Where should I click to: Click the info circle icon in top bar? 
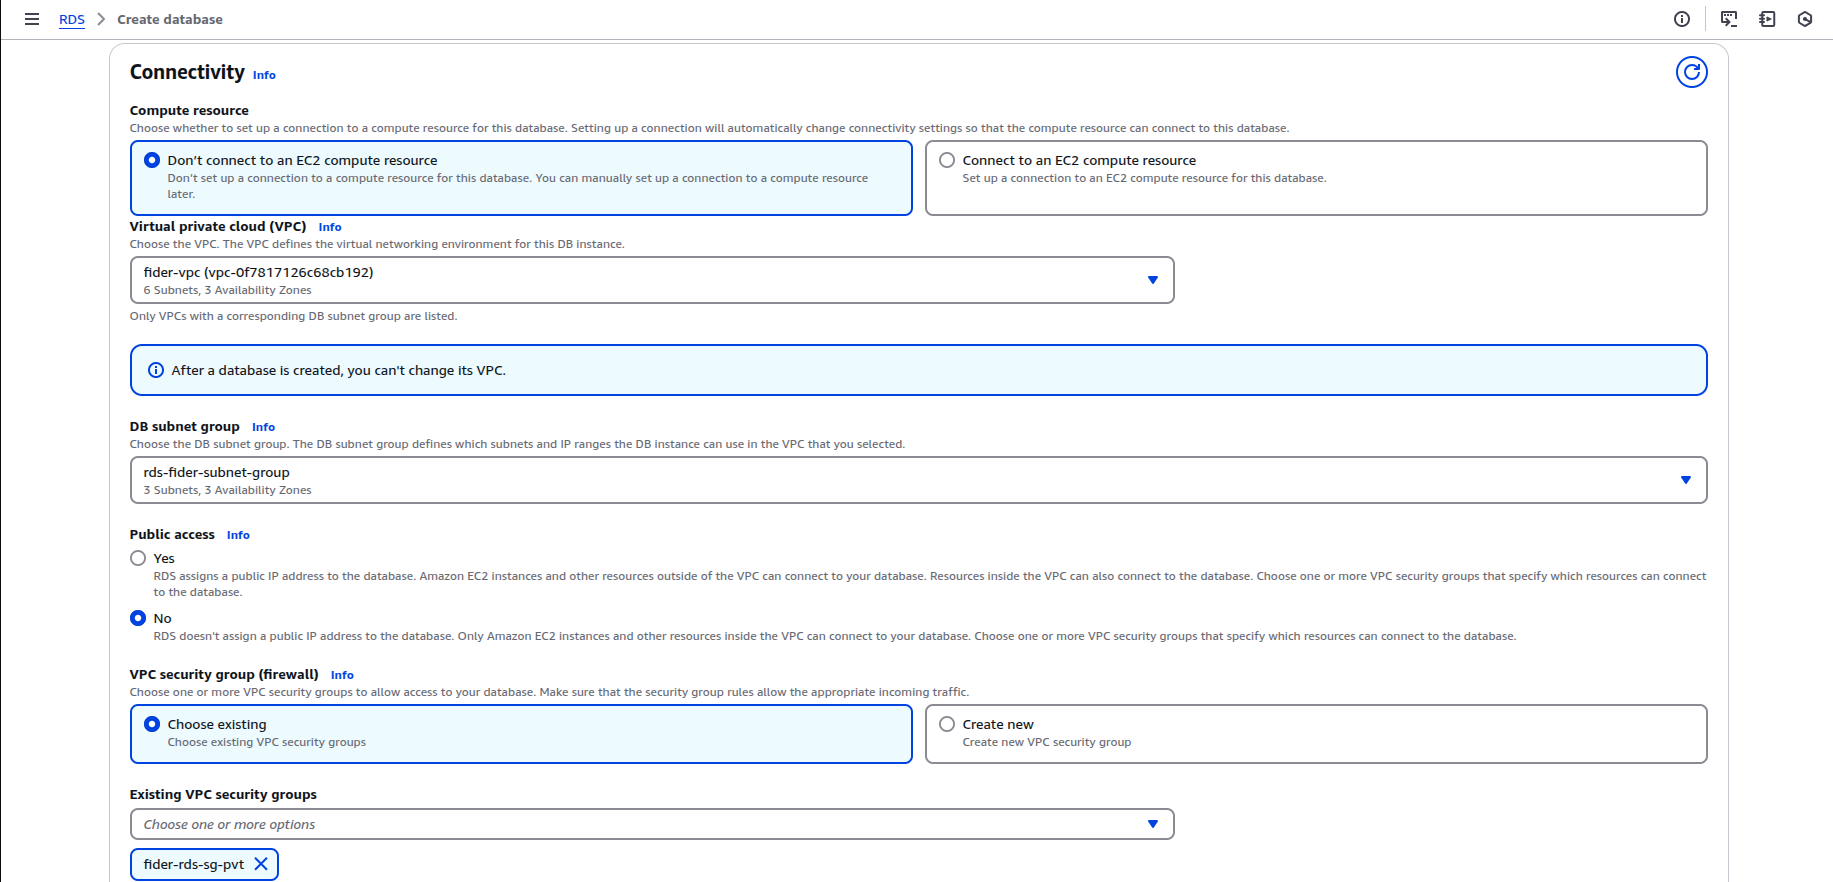(x=1682, y=19)
